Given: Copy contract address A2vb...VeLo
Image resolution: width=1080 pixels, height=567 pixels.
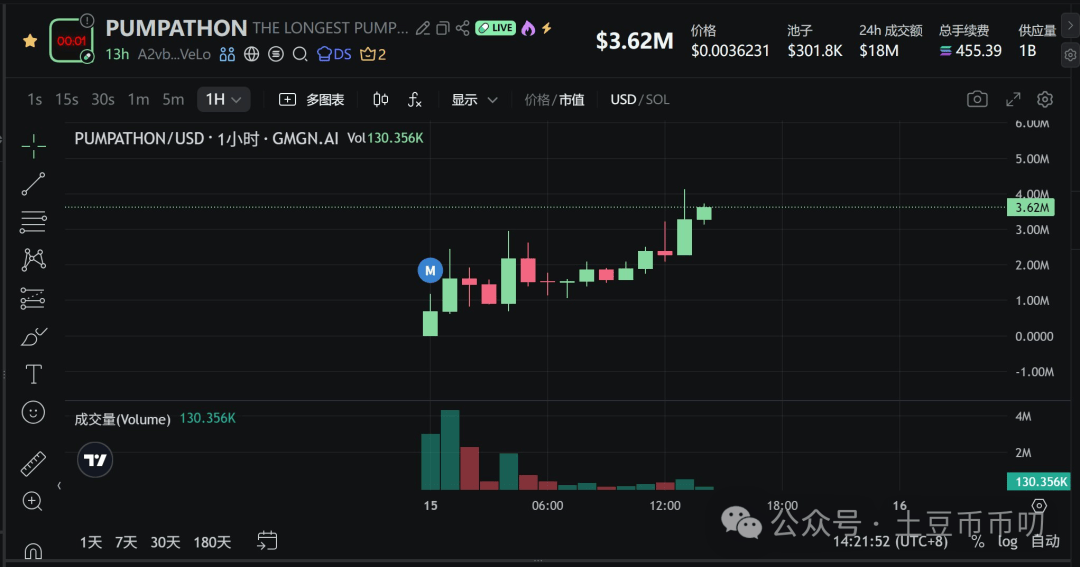Looking at the screenshot, I should coord(174,54).
